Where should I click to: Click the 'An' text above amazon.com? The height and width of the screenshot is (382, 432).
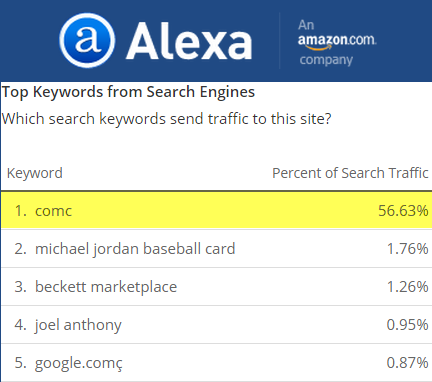click(306, 25)
